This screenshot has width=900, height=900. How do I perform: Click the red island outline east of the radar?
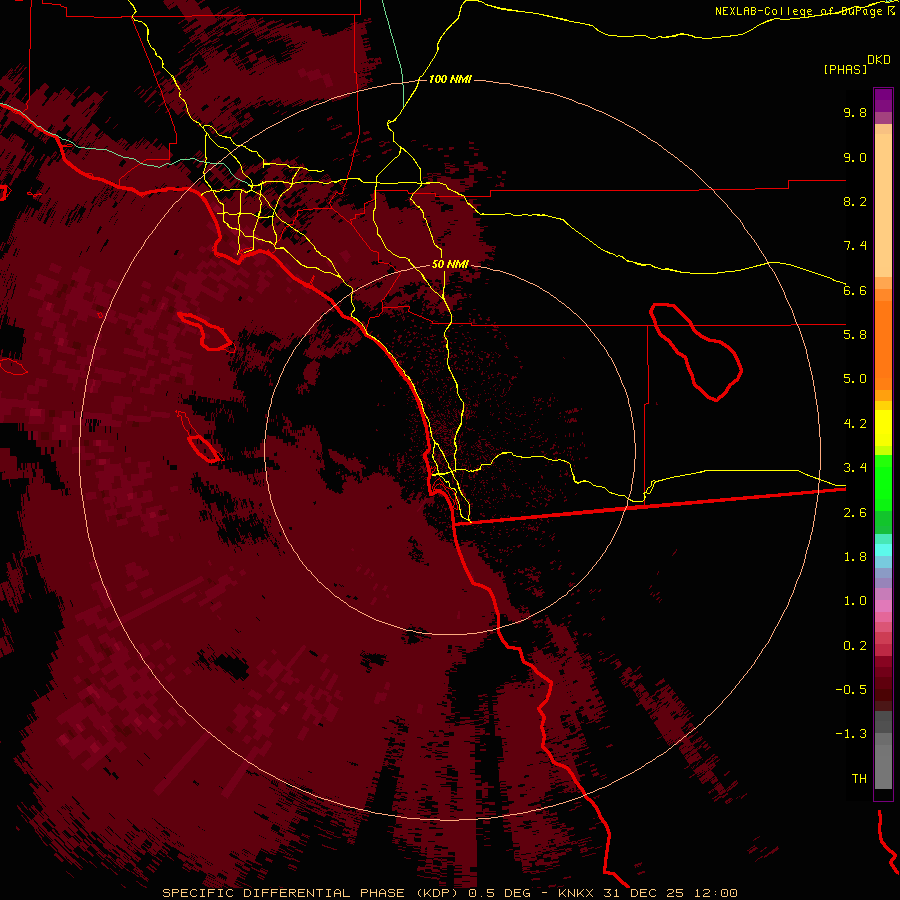pos(696,352)
